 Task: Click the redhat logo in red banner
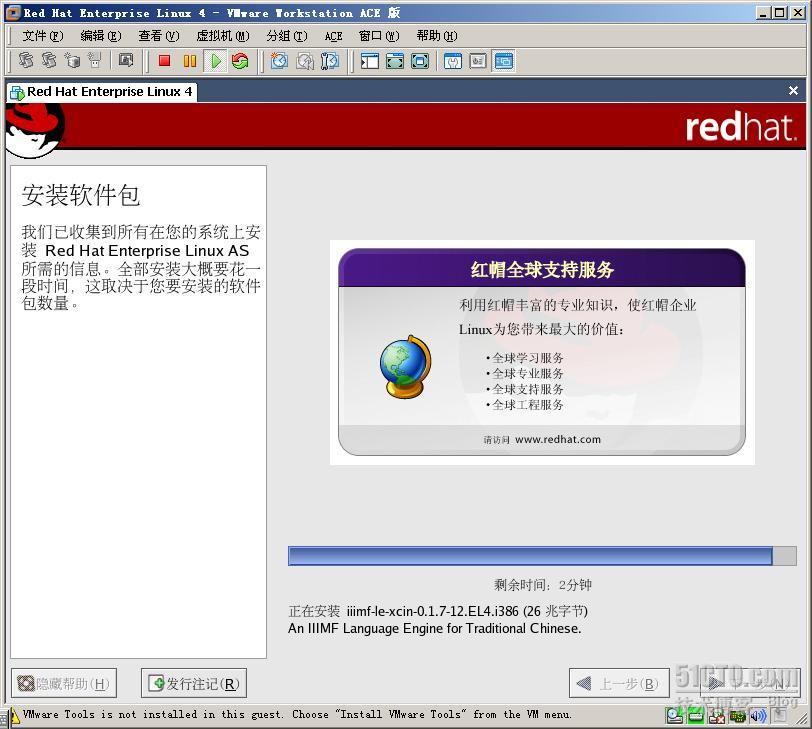[x=741, y=127]
